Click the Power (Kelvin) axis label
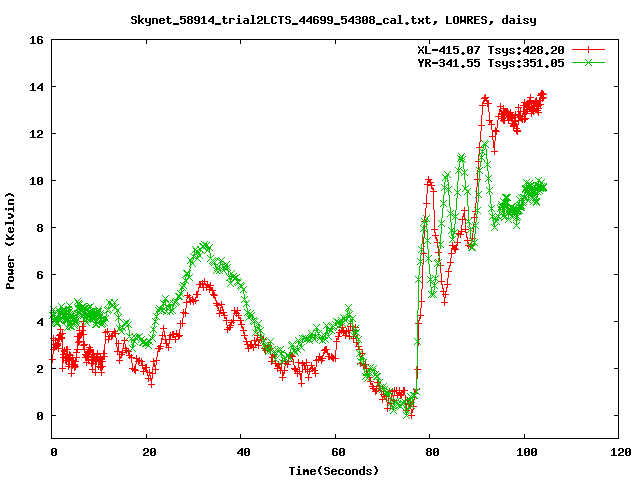This screenshot has width=640, height=480. pyautogui.click(x=10, y=241)
